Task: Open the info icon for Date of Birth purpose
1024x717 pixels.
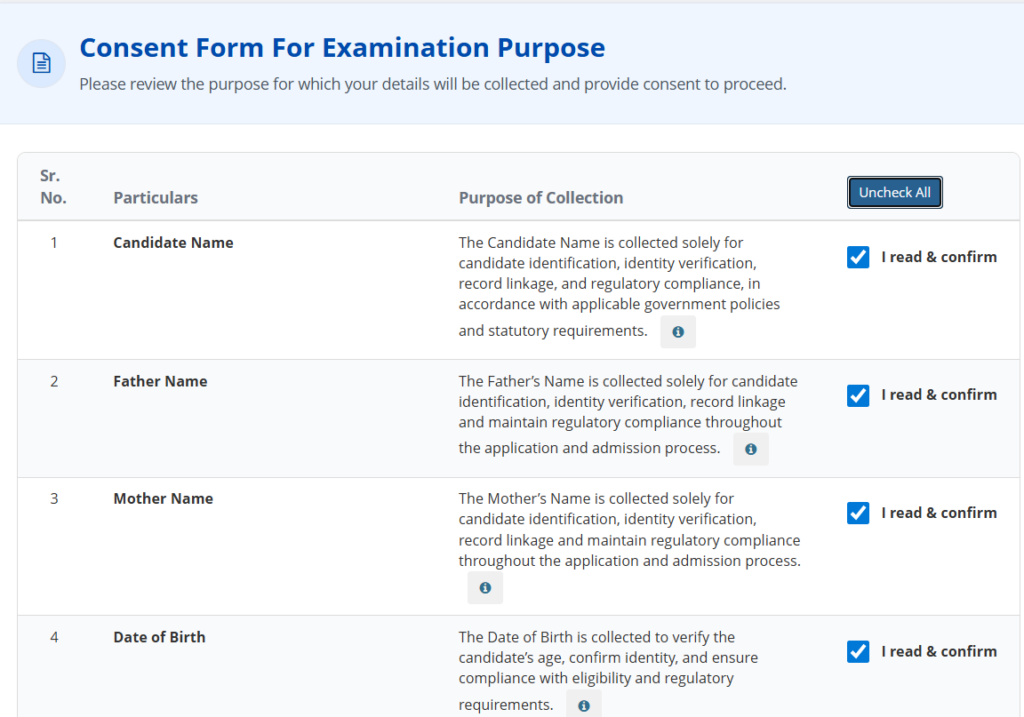Action: pyautogui.click(x=584, y=706)
